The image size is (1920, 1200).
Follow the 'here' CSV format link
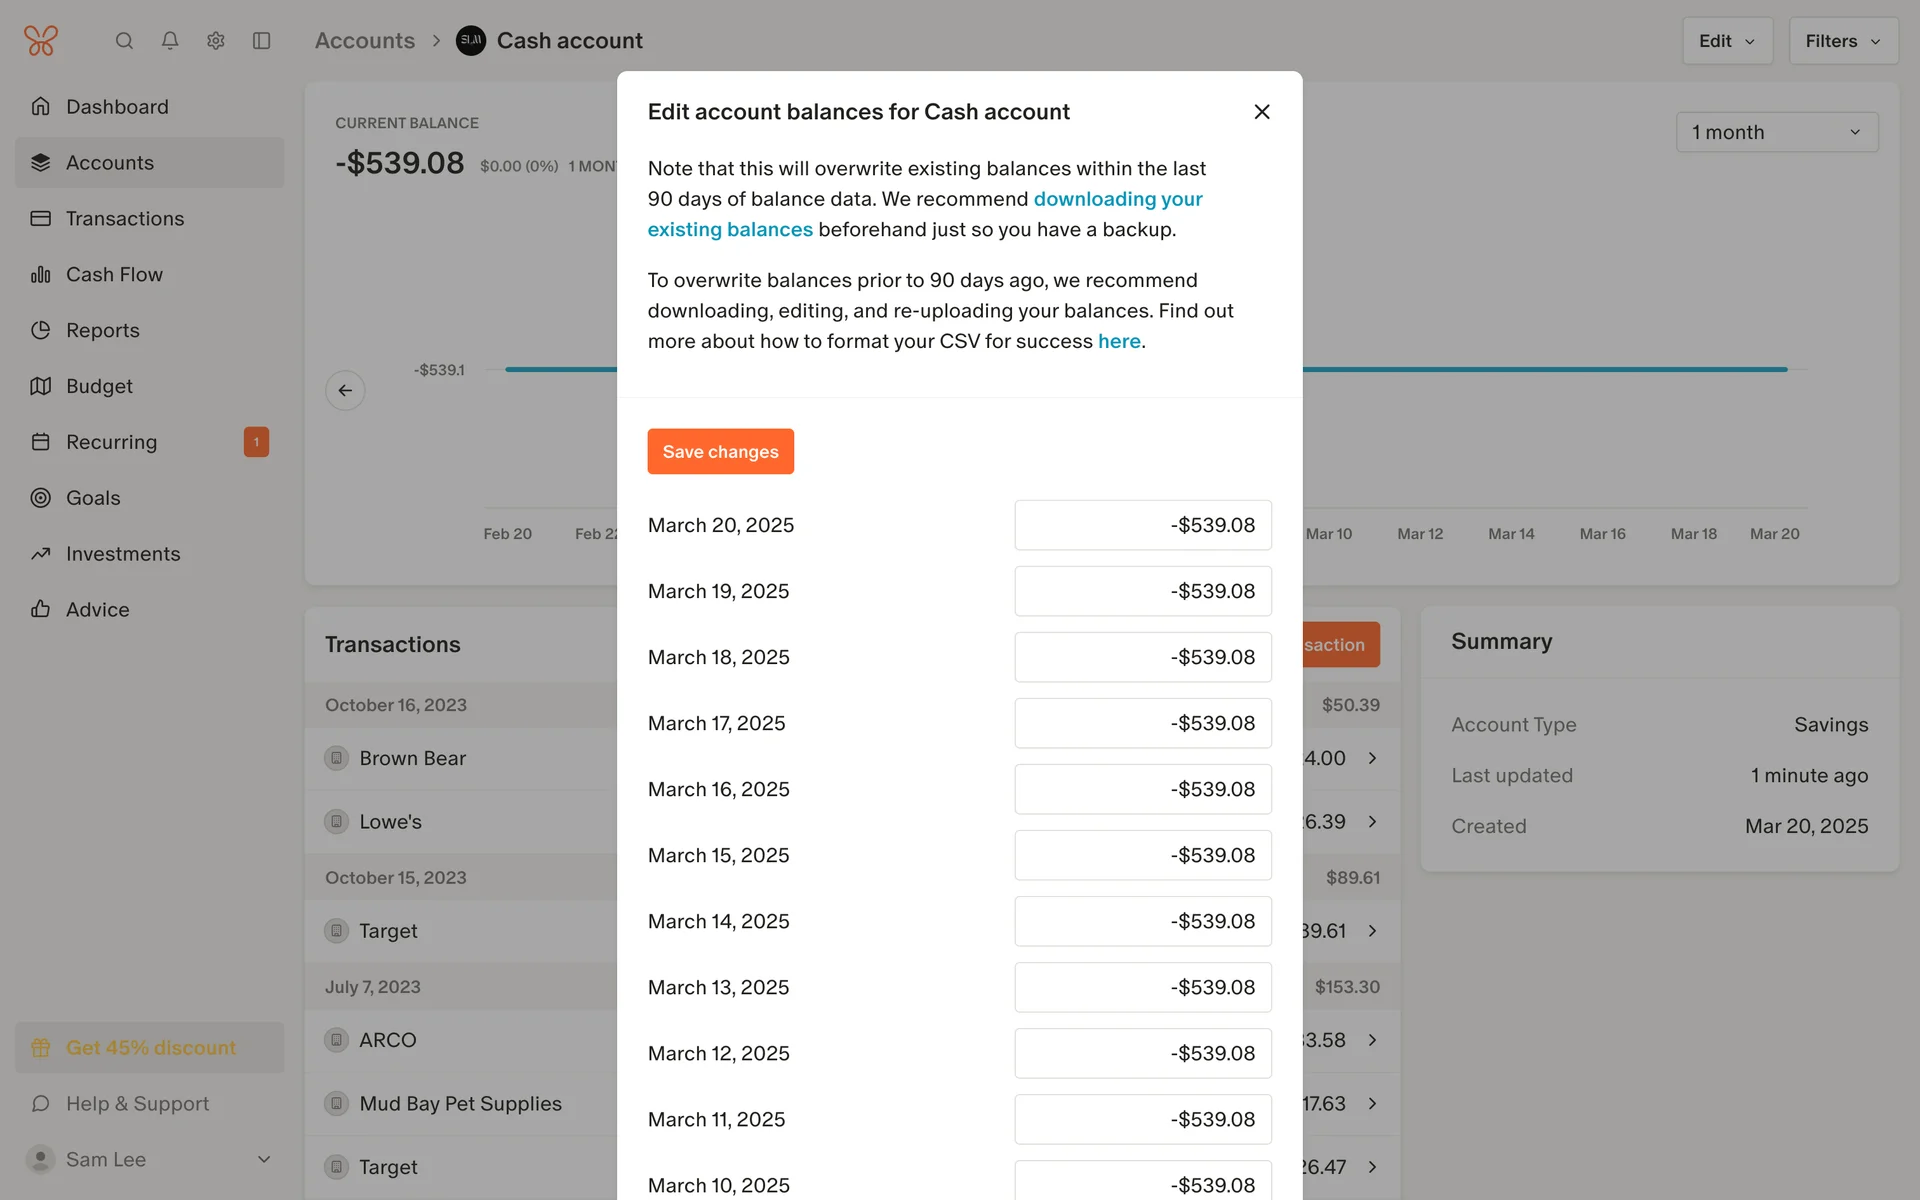1119,341
